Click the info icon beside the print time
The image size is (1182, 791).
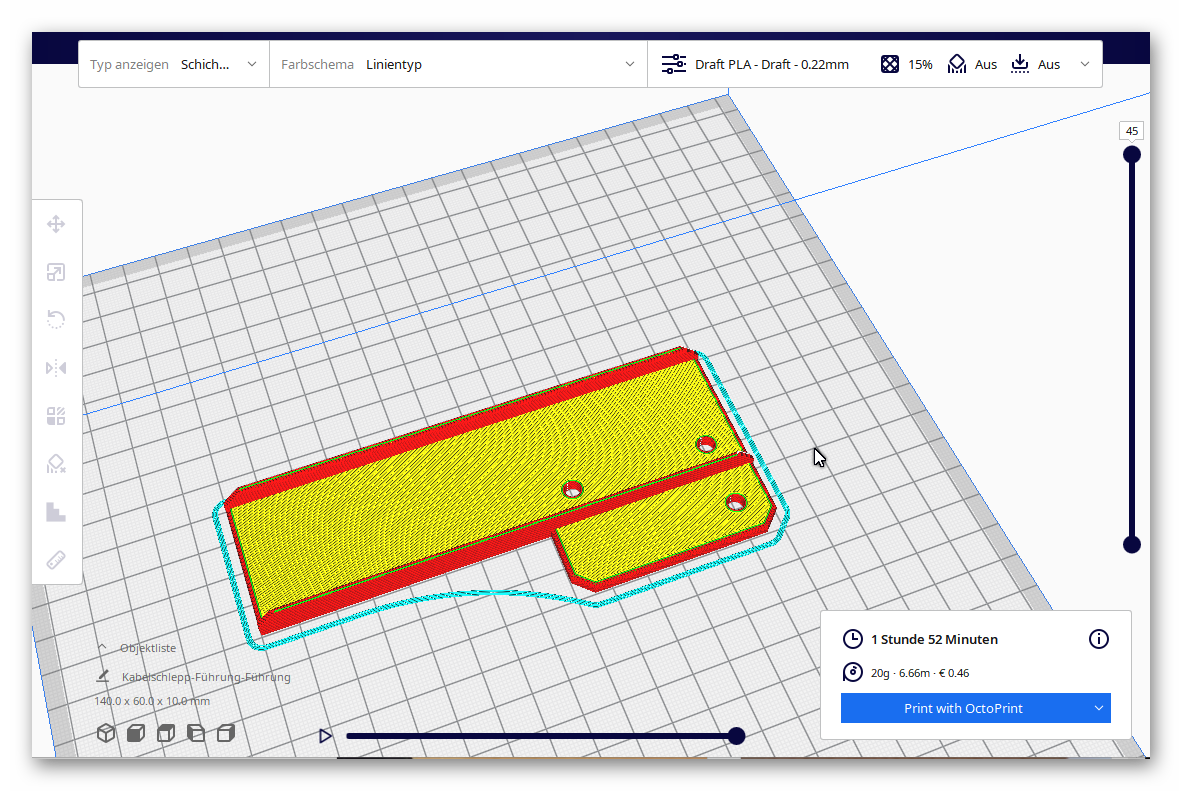click(1098, 639)
